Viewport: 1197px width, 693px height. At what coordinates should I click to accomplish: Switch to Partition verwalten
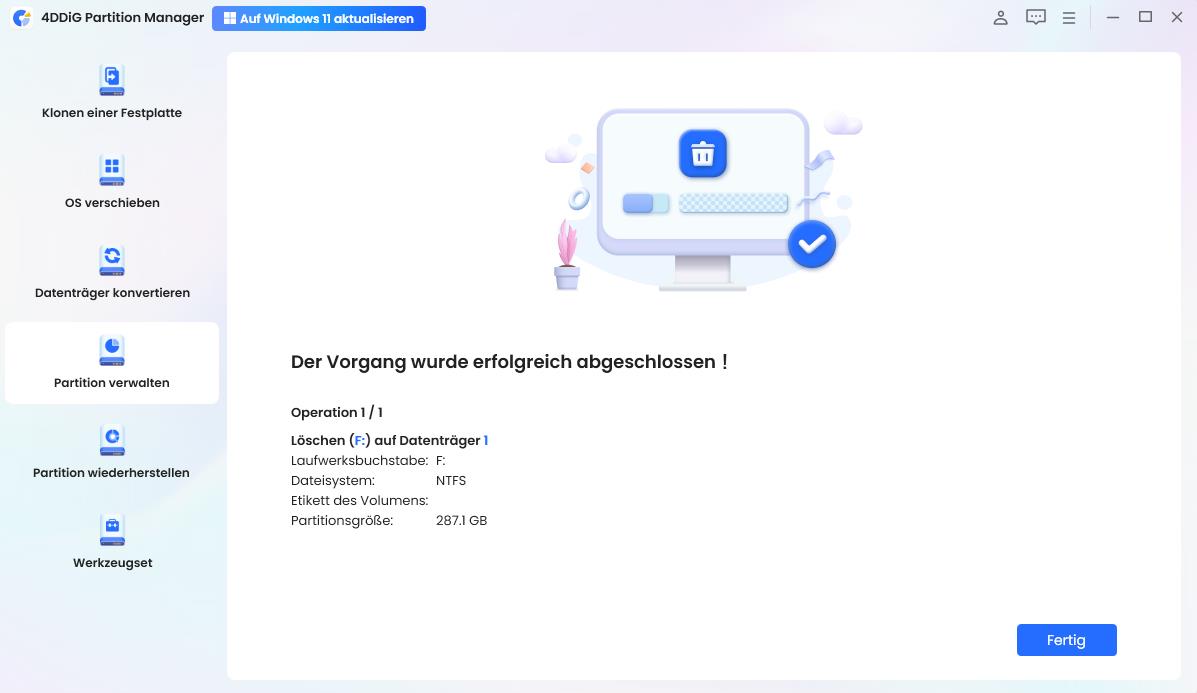(x=111, y=362)
